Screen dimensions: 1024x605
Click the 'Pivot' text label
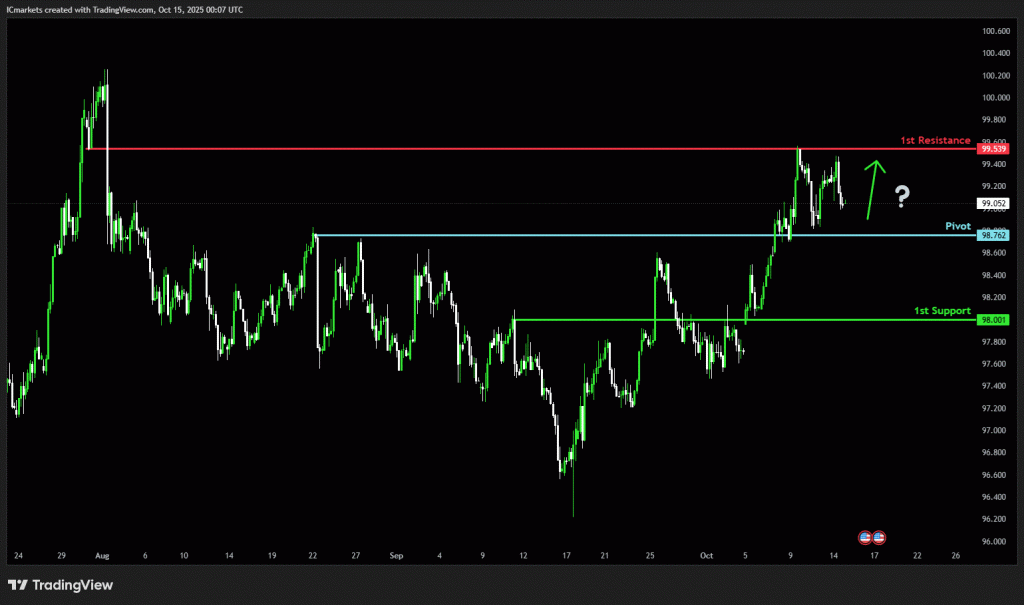[958, 226]
